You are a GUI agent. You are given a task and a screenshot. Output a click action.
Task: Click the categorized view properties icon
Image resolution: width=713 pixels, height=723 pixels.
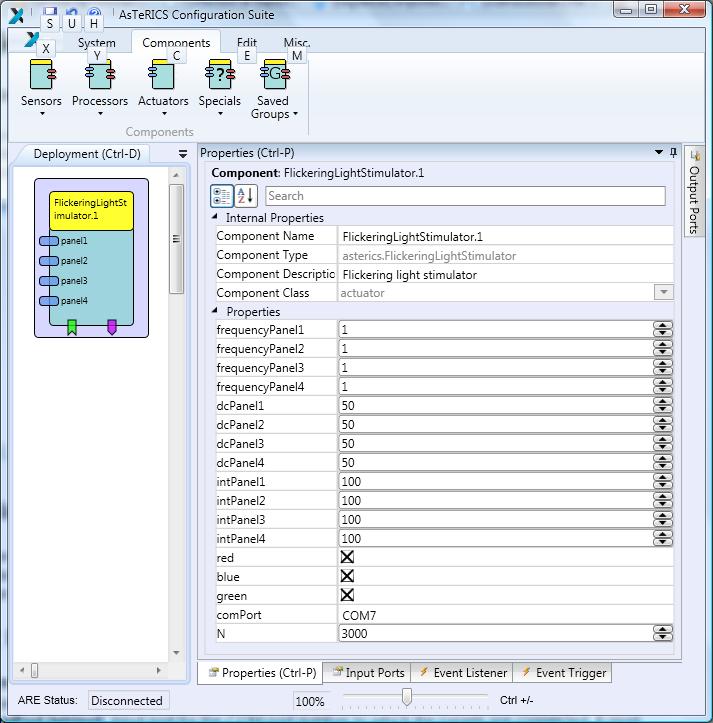click(221, 196)
